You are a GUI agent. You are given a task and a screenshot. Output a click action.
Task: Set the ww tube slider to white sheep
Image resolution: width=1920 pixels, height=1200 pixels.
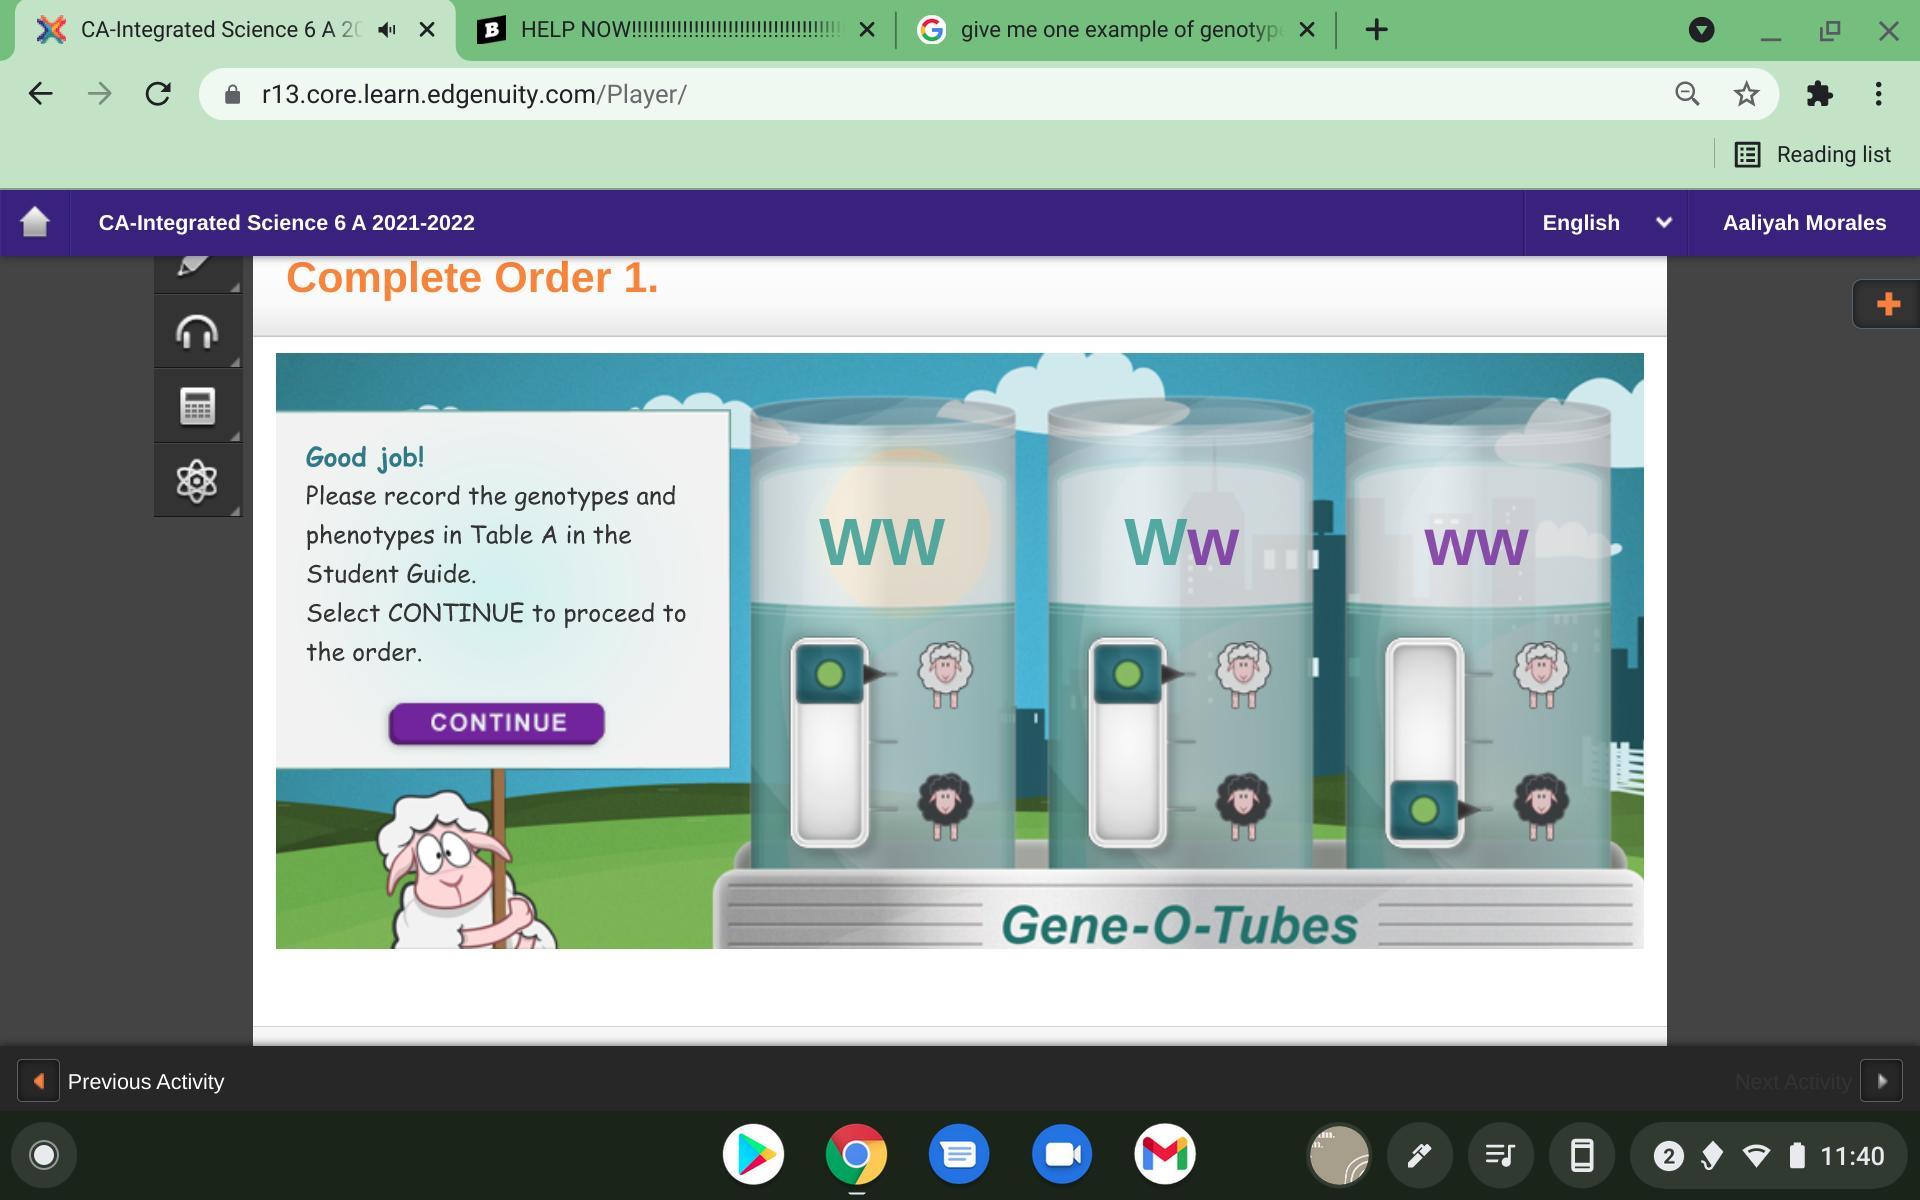coord(1424,674)
